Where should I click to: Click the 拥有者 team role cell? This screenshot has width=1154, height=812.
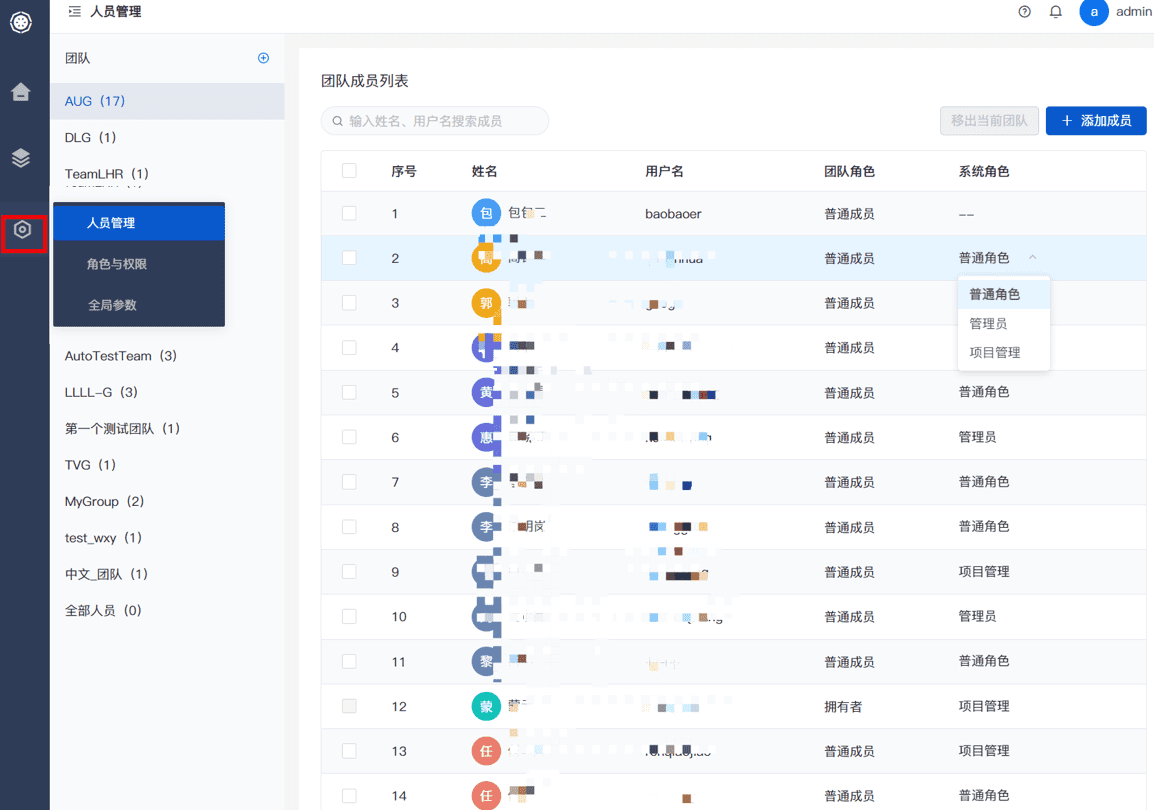[x=843, y=707]
